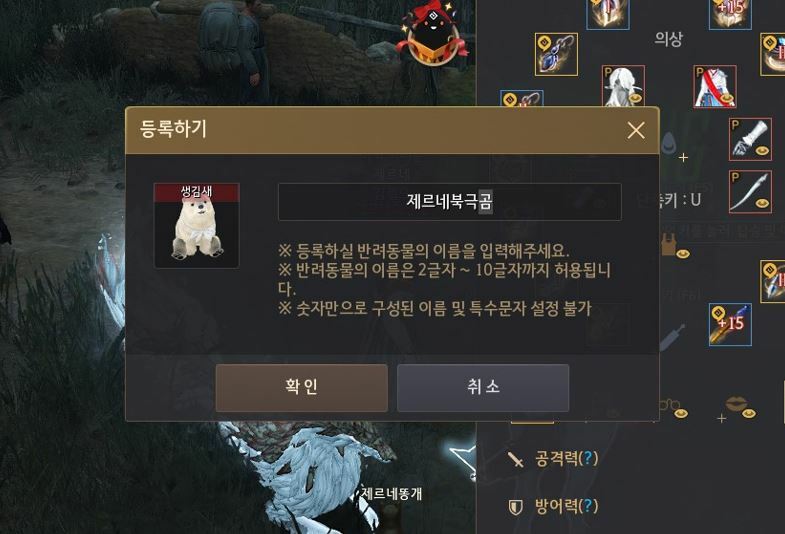785x534 pixels.
Task: Click the 취소 cancel button
Action: click(x=483, y=387)
